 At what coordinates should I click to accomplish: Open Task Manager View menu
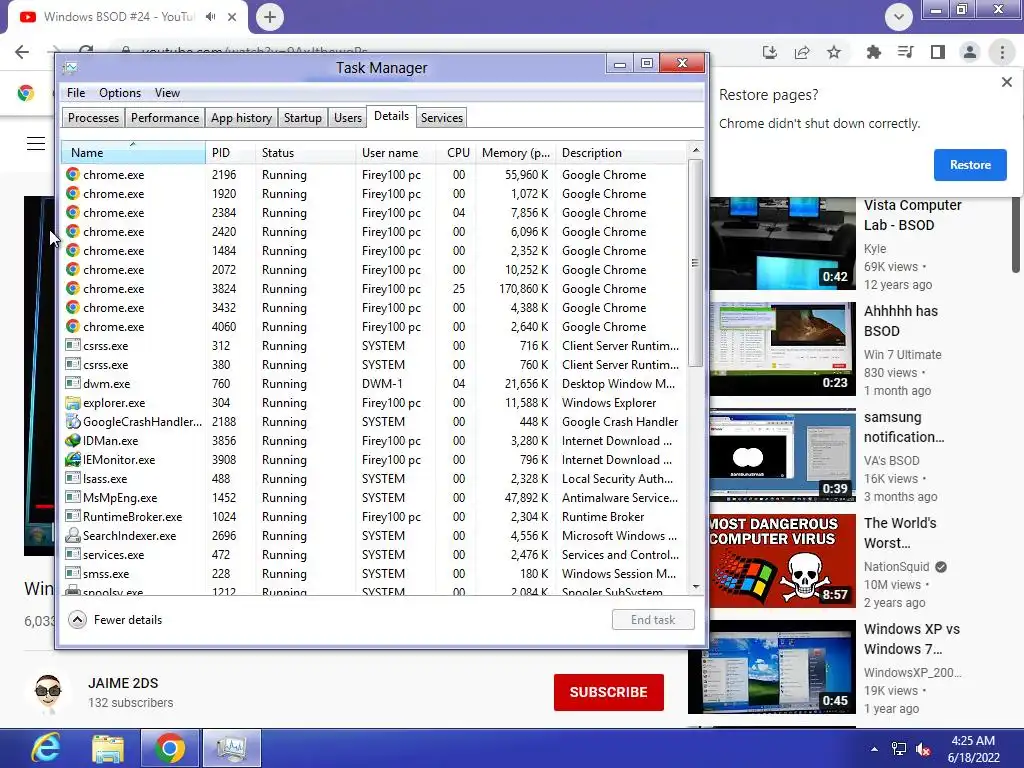coord(167,93)
